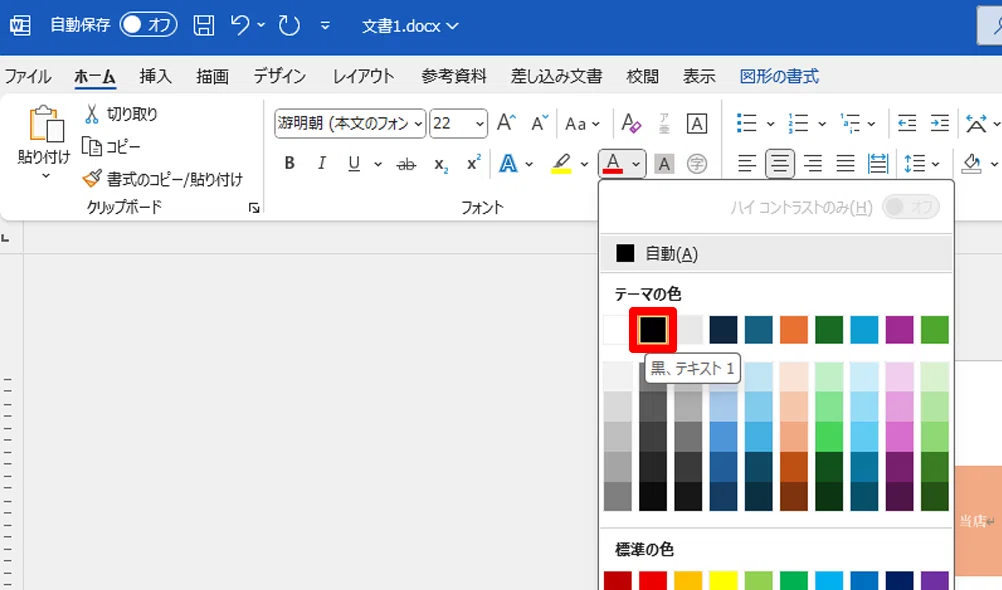Viewport: 1002px width, 590px height.
Task: Open the numbering list dropdown arrow
Action: tap(822, 123)
